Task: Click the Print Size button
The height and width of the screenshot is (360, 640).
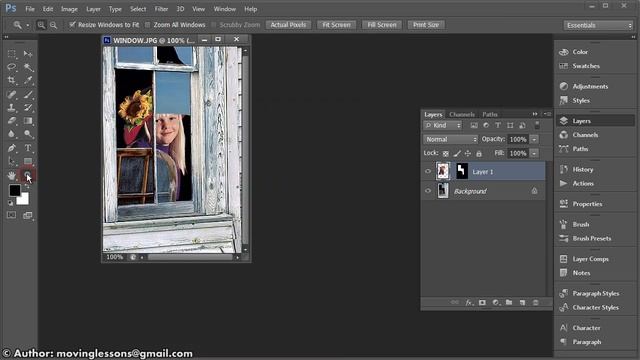Action: point(426,25)
